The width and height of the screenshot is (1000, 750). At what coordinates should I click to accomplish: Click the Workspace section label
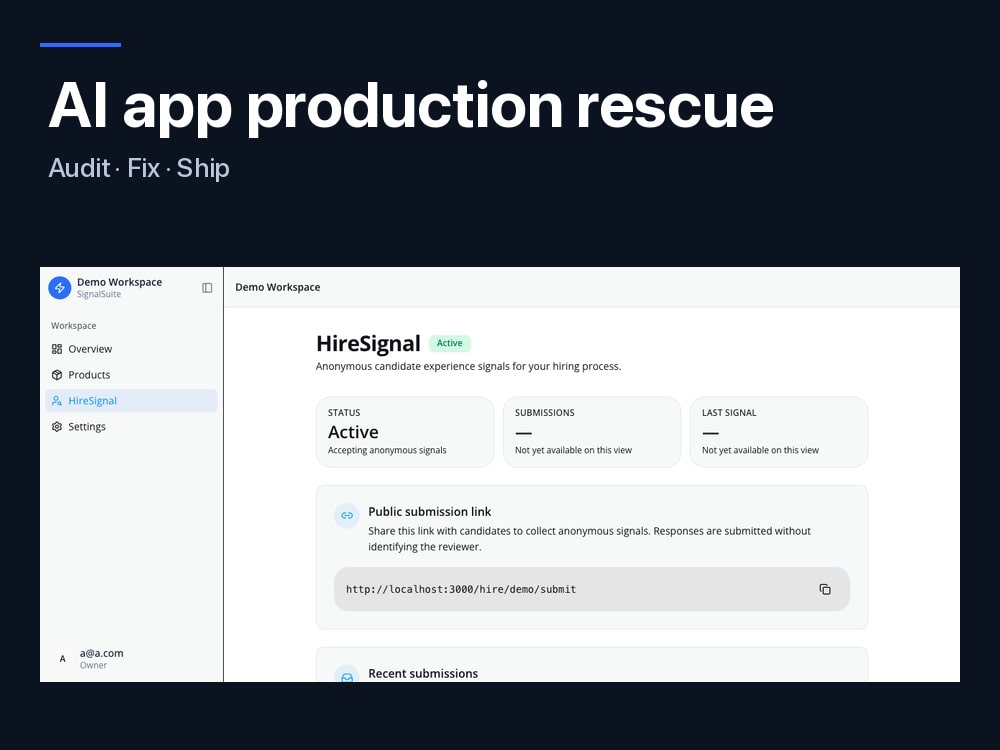pos(73,325)
